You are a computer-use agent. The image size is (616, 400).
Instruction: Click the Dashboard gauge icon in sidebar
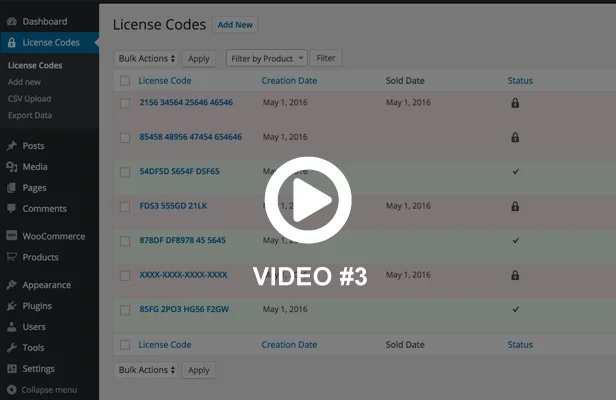(11, 21)
